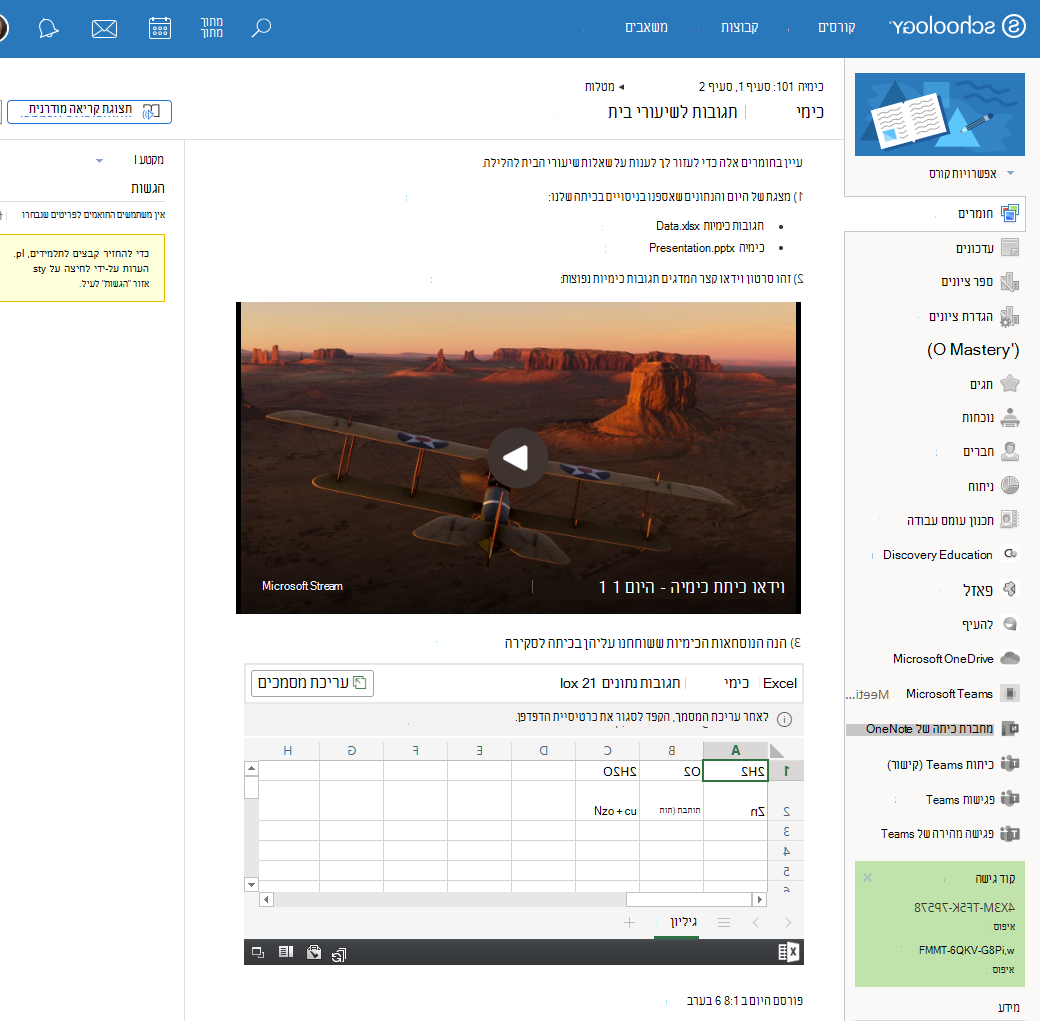Select row header 3 in the spreadsheet
The image size is (1040, 1021).
[x=786, y=831]
